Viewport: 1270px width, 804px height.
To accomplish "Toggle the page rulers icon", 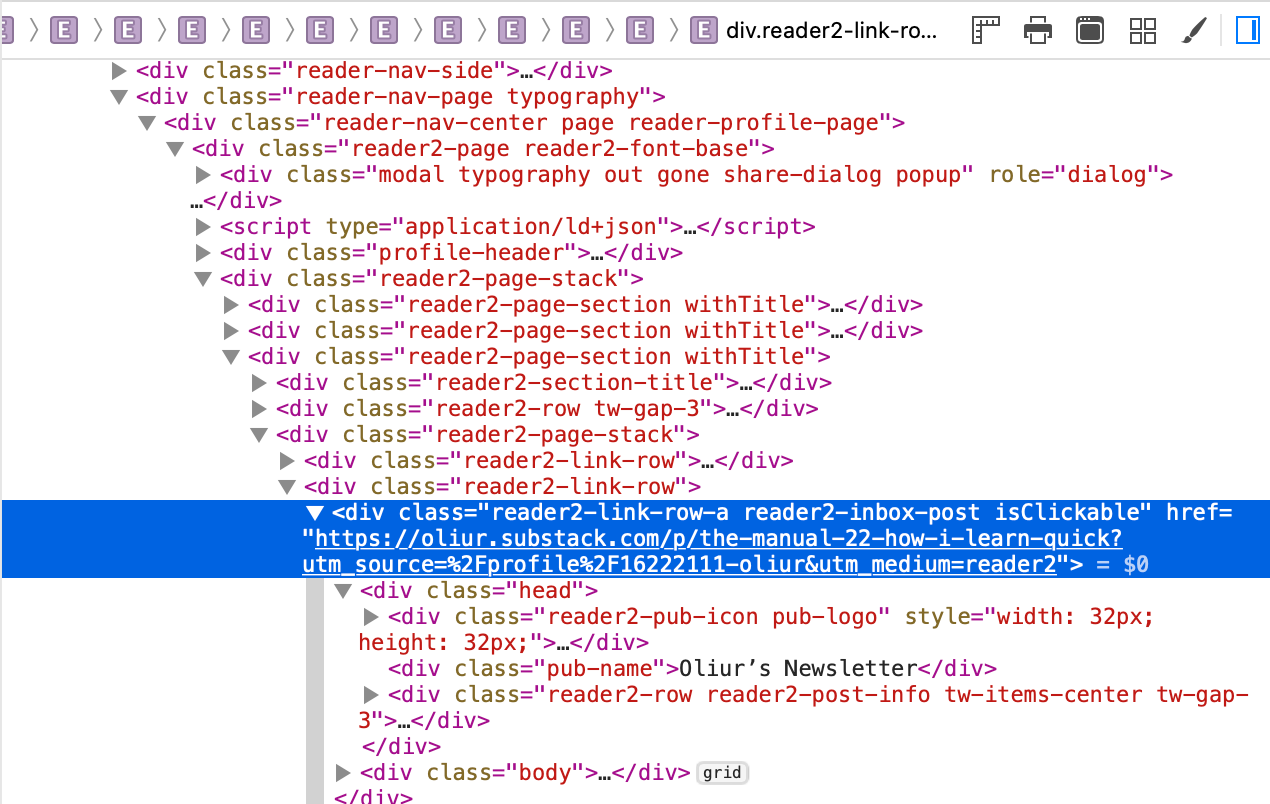I will coord(987,30).
